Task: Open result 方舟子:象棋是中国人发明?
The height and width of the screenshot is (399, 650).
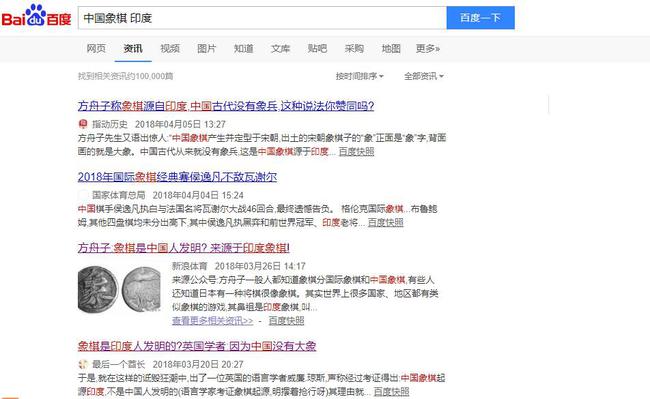Action: point(184,248)
